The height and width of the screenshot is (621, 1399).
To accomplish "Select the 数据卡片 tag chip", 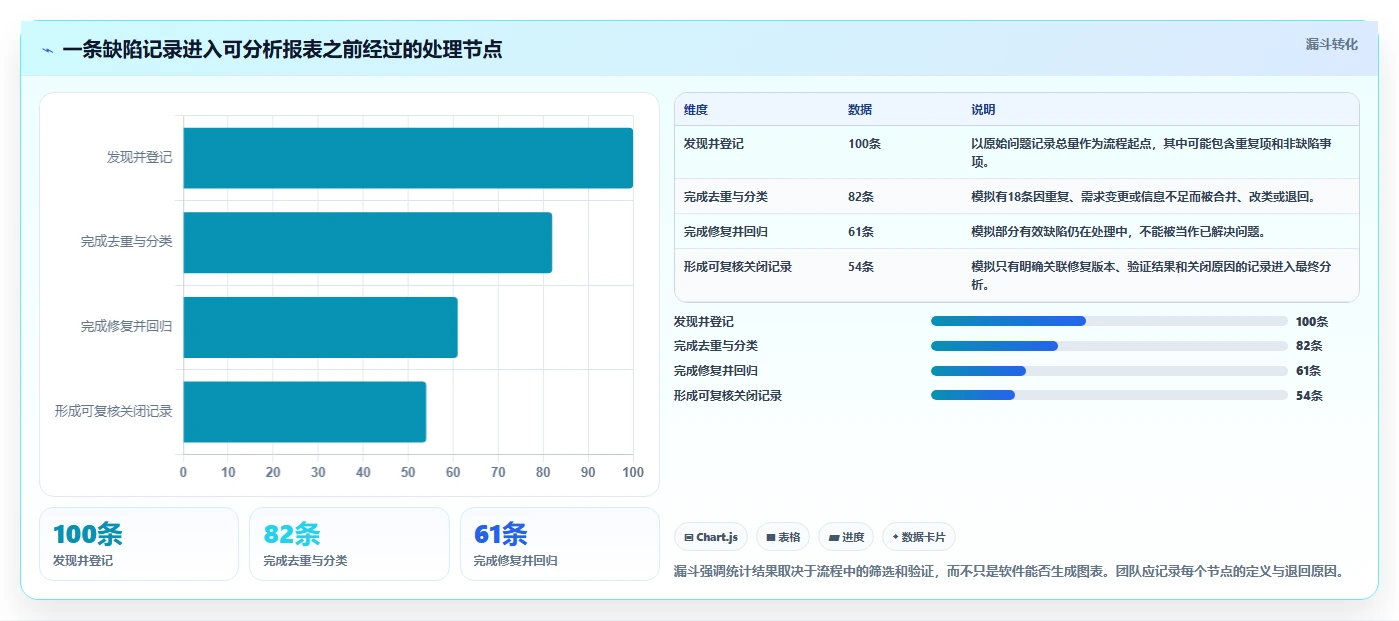I will click(918, 537).
